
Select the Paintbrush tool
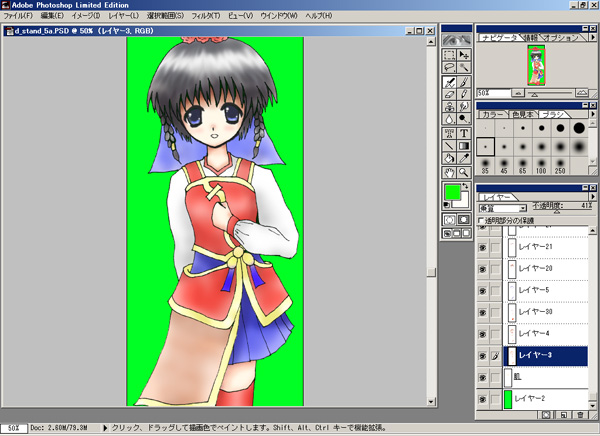click(464, 82)
